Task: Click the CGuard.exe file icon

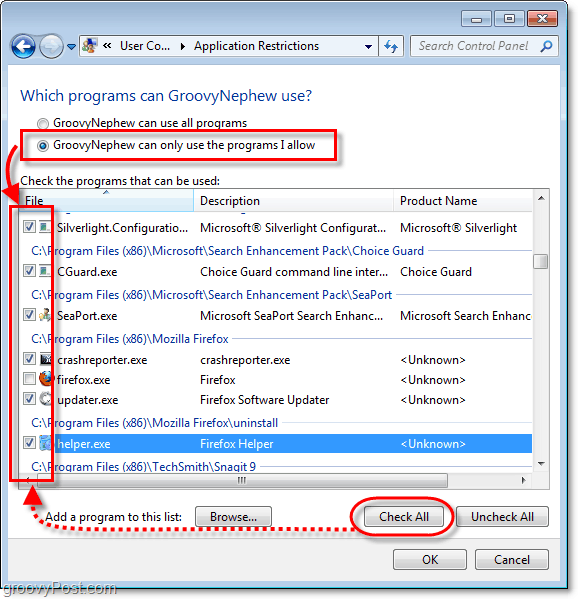Action: [46, 271]
